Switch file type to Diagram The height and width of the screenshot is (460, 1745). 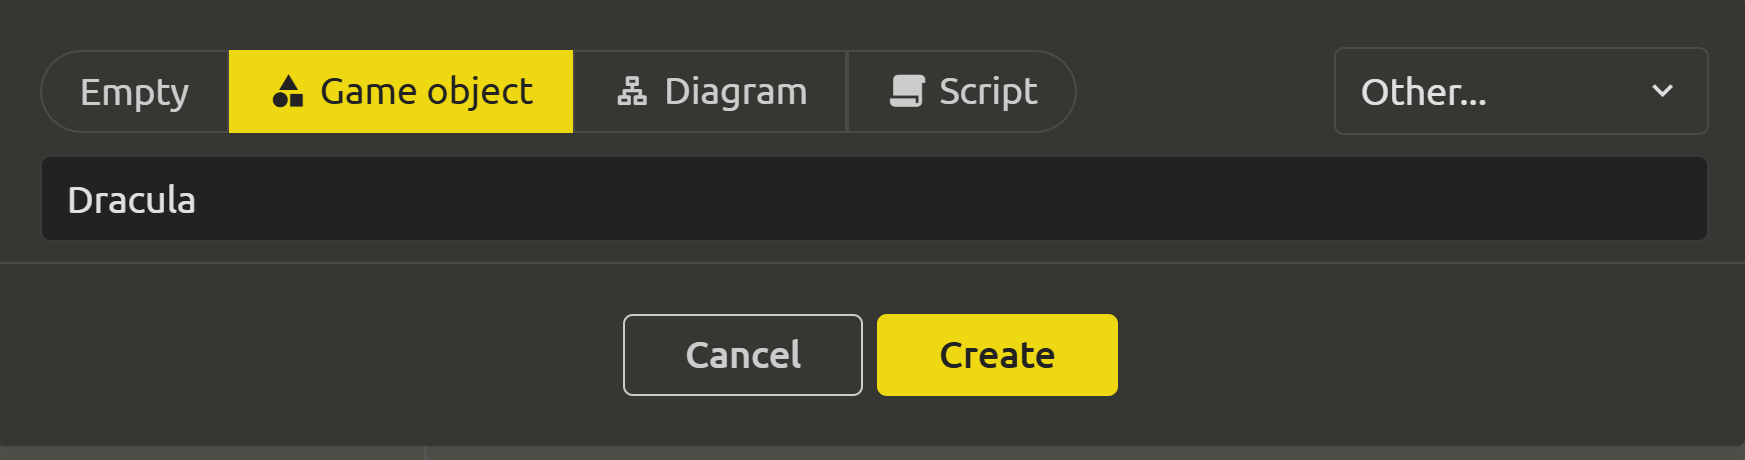pos(710,91)
